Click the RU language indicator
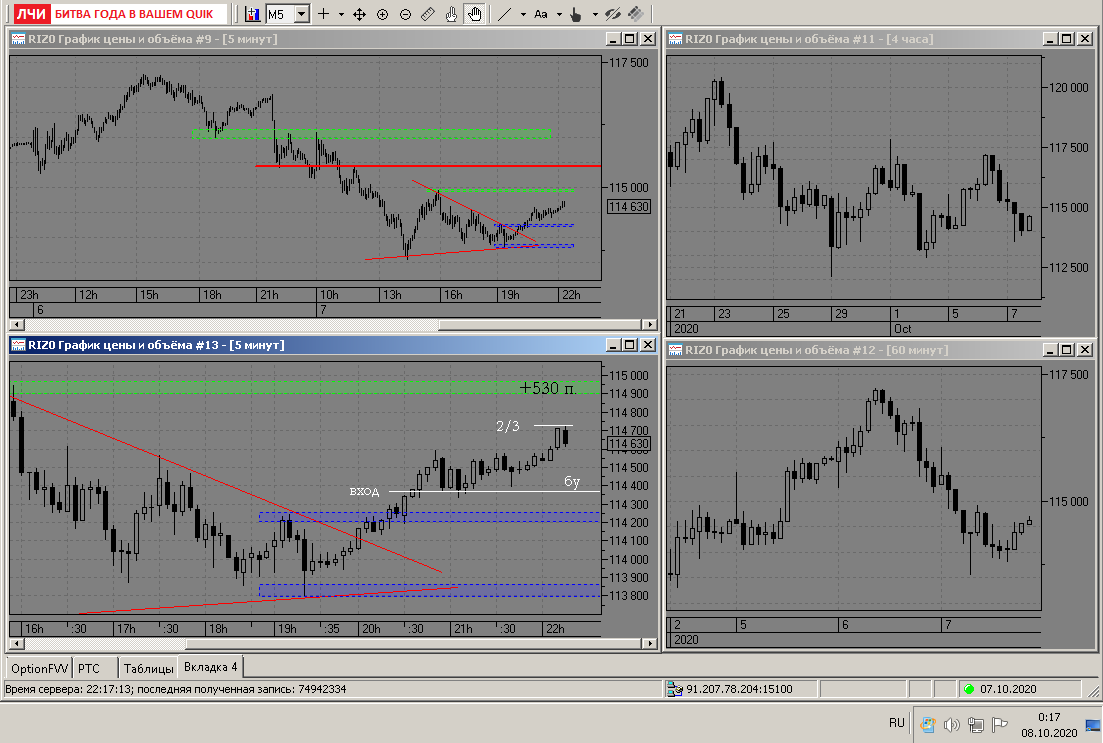 point(896,723)
